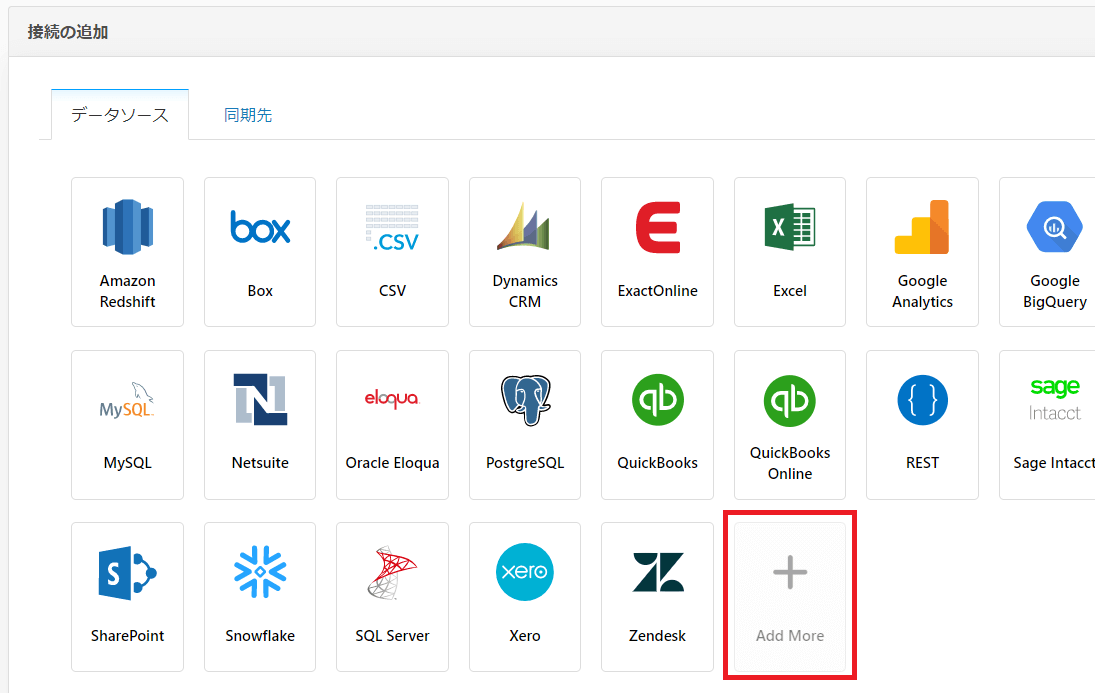Click the ExactOnline label text
Image resolution: width=1095 pixels, height=693 pixels.
657,291
